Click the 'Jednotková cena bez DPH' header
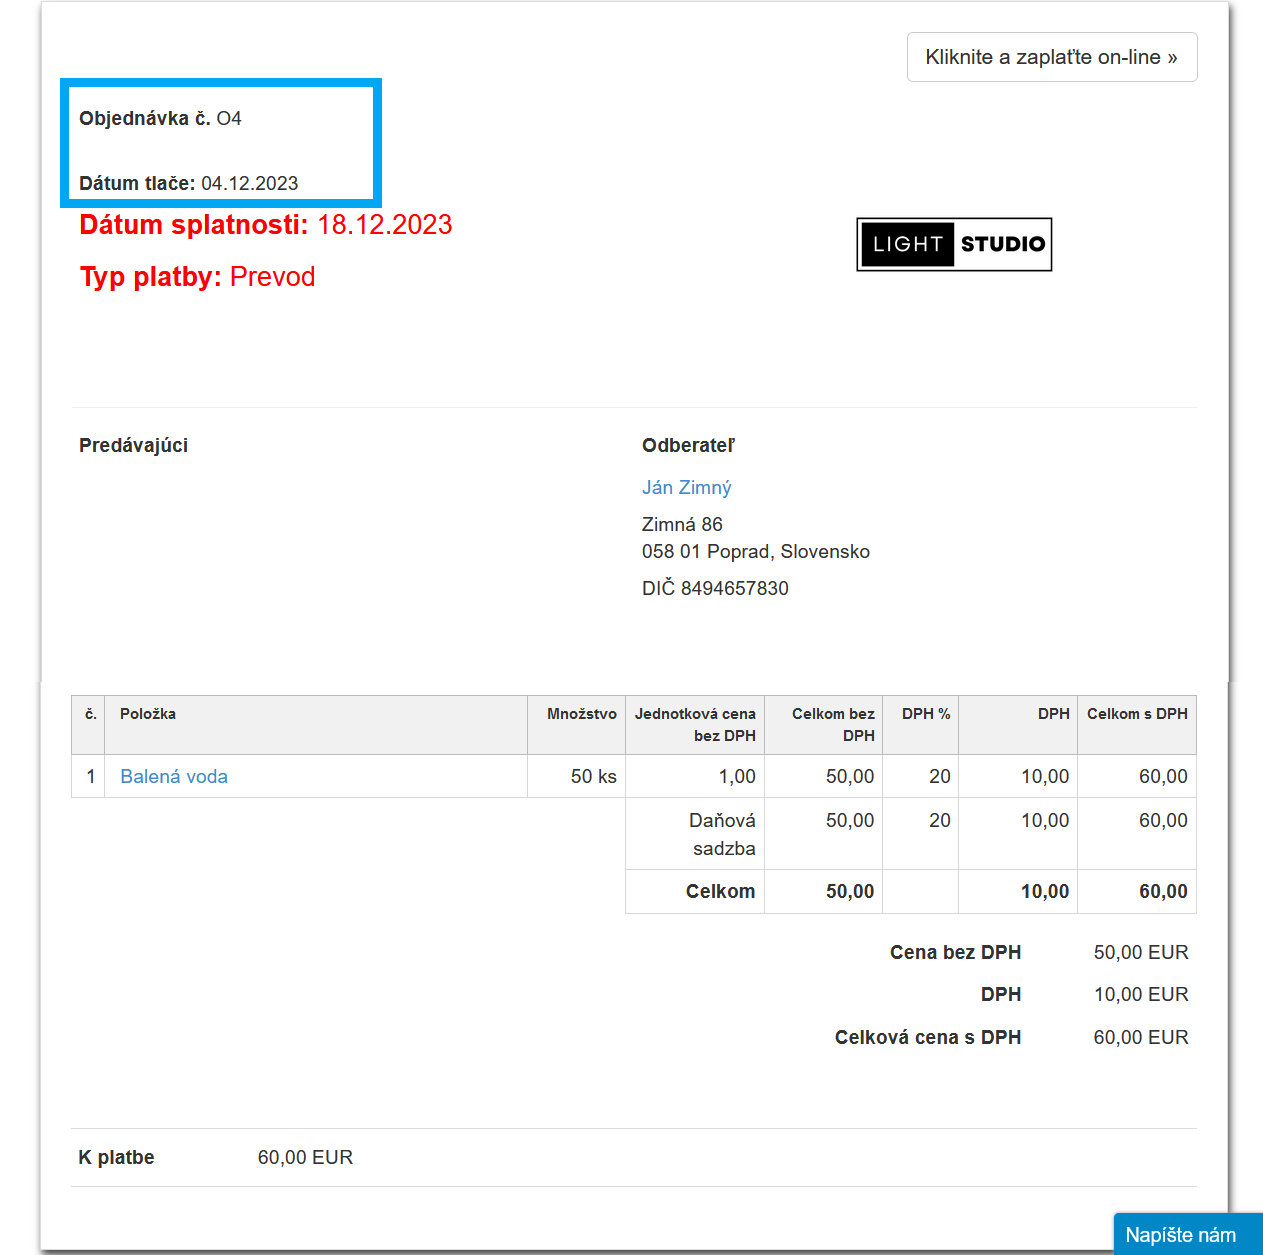The image size is (1263, 1255). 695,724
